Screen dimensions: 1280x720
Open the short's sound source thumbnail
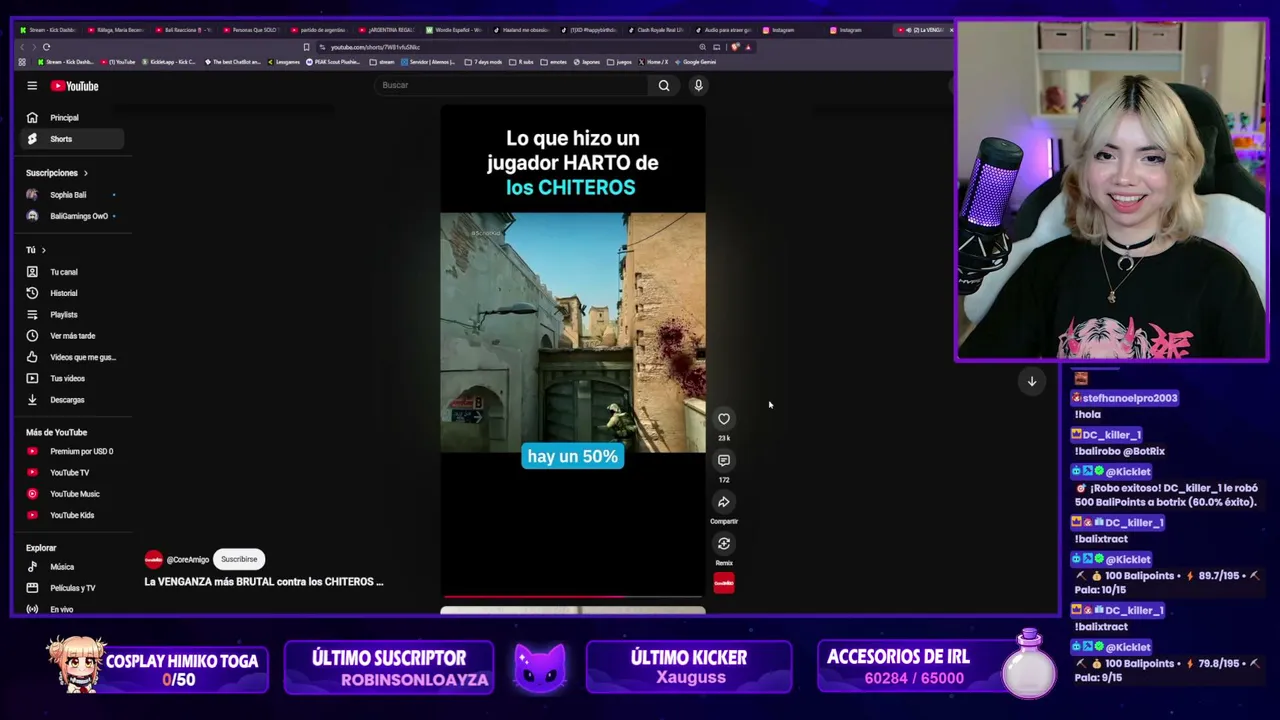tap(724, 583)
